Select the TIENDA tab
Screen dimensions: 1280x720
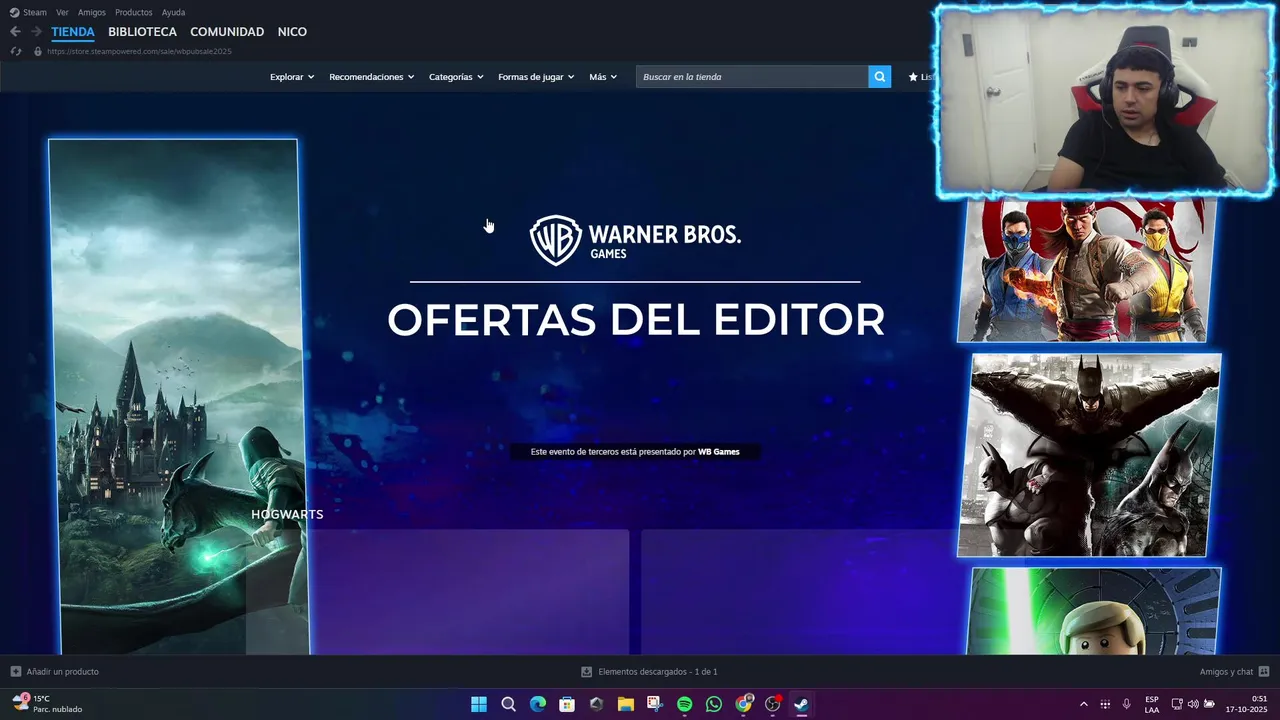73,32
